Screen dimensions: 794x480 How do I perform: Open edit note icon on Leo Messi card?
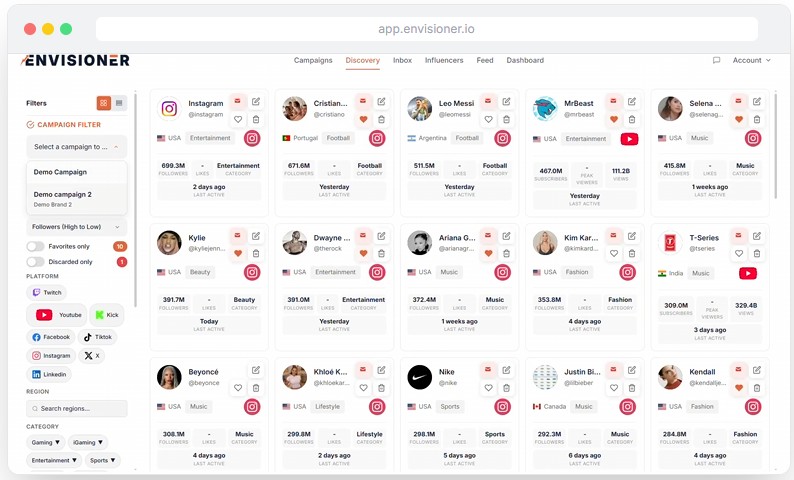pyautogui.click(x=506, y=101)
